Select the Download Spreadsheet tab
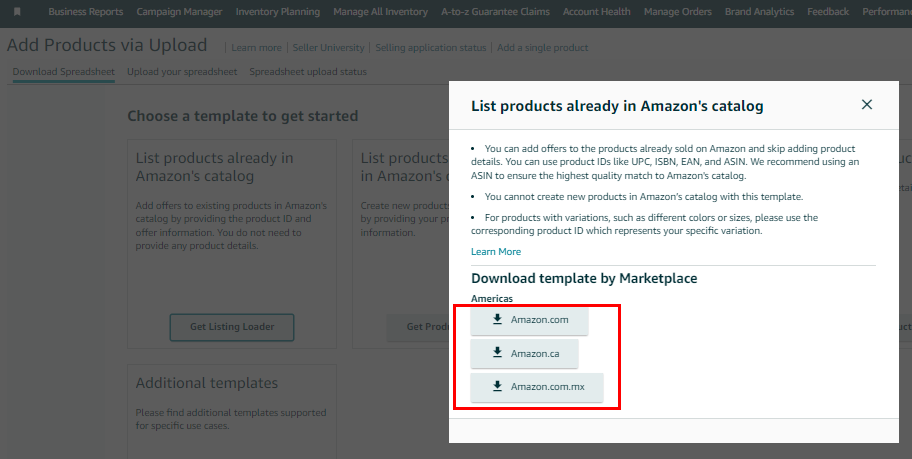This screenshot has width=912, height=459. (x=63, y=72)
